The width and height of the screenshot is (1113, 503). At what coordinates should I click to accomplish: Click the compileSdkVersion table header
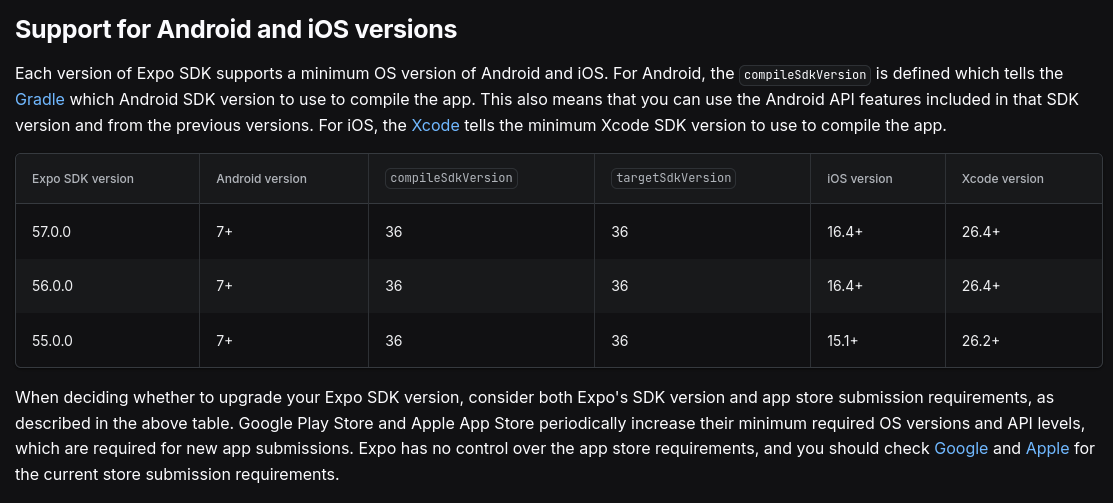[451, 178]
